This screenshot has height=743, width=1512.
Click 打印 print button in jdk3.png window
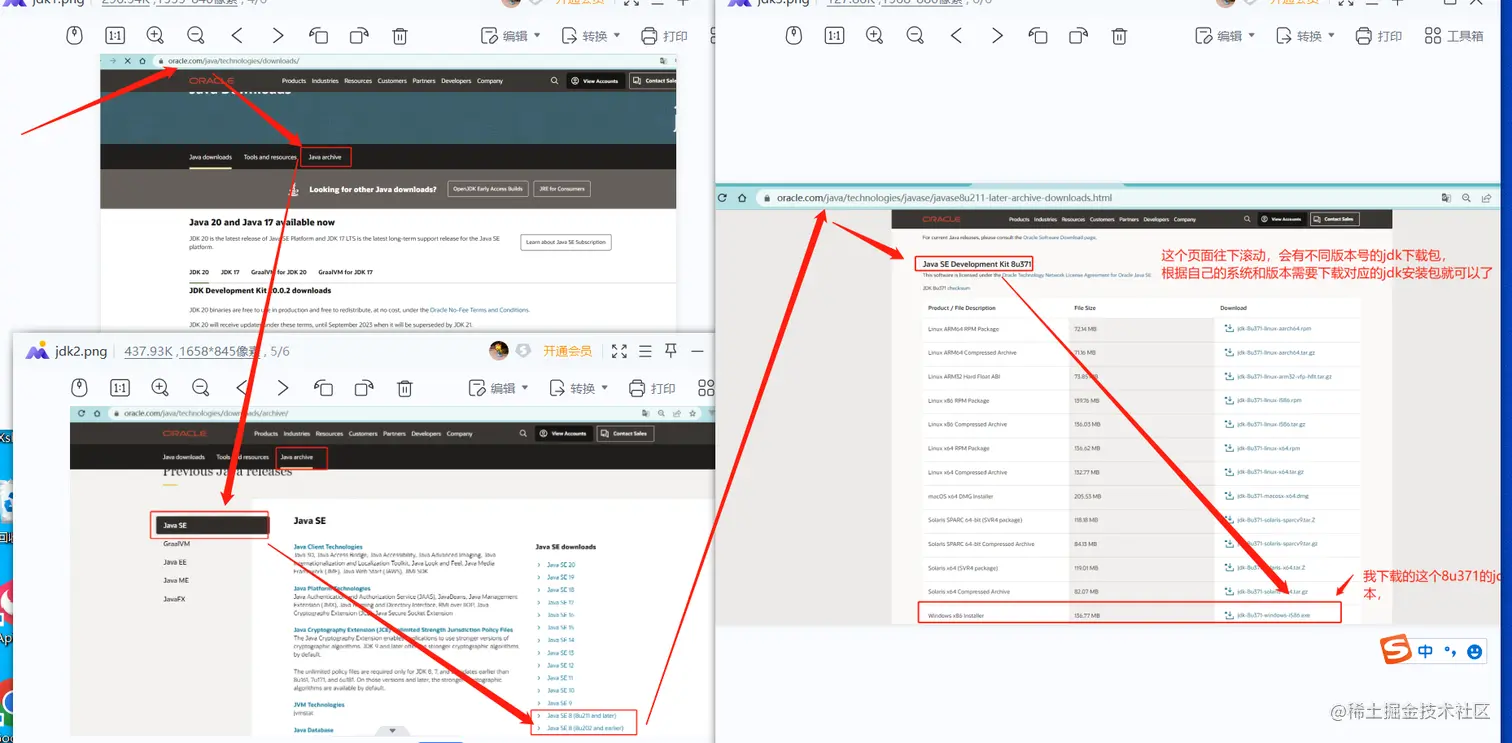tap(1379, 36)
